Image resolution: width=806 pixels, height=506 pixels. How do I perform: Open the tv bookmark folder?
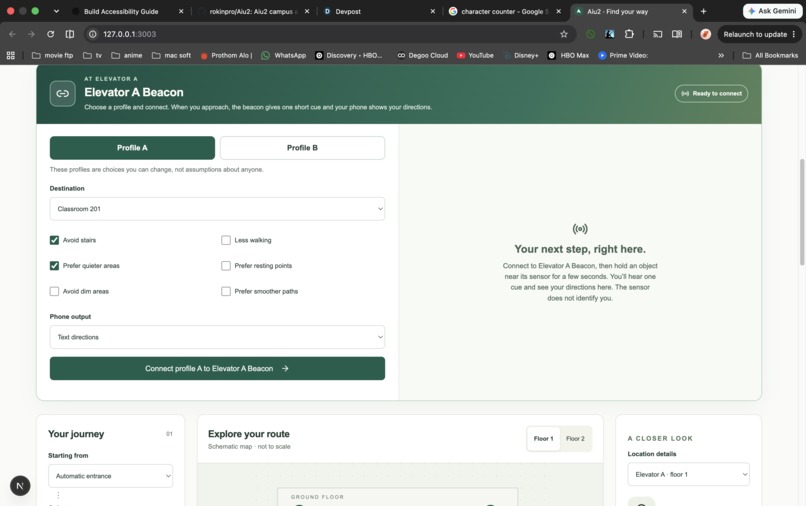pos(93,55)
